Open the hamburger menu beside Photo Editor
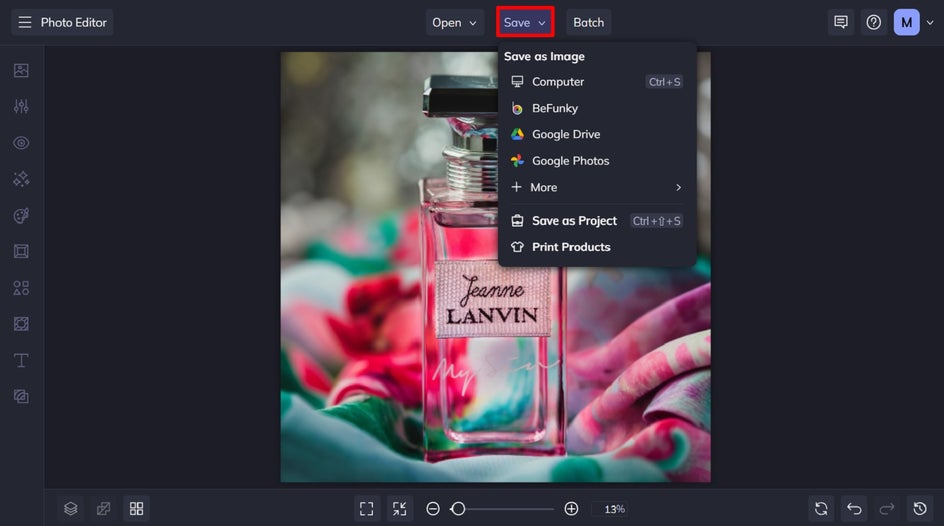This screenshot has height=526, width=944. pos(25,22)
